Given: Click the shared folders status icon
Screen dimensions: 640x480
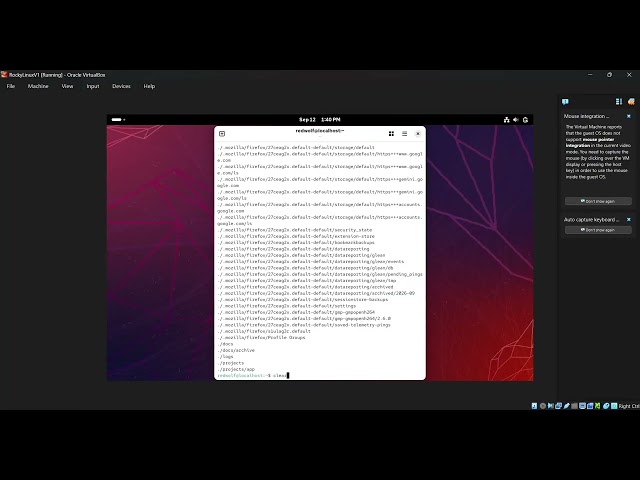Looking at the screenshot, I should [x=574, y=406].
